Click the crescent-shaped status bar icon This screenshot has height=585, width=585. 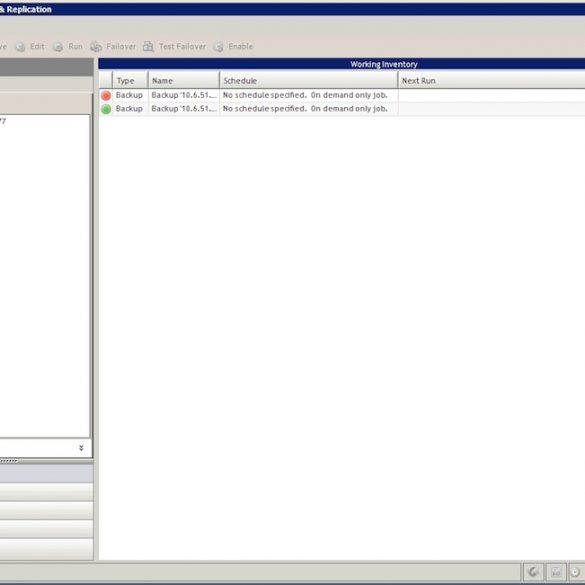pyautogui.click(x=534, y=572)
